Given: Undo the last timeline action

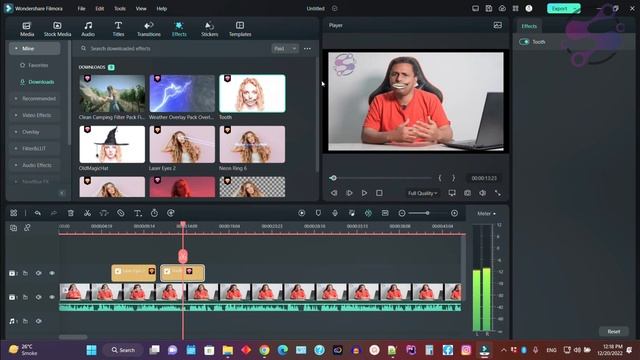Looking at the screenshot, I should pos(38,213).
